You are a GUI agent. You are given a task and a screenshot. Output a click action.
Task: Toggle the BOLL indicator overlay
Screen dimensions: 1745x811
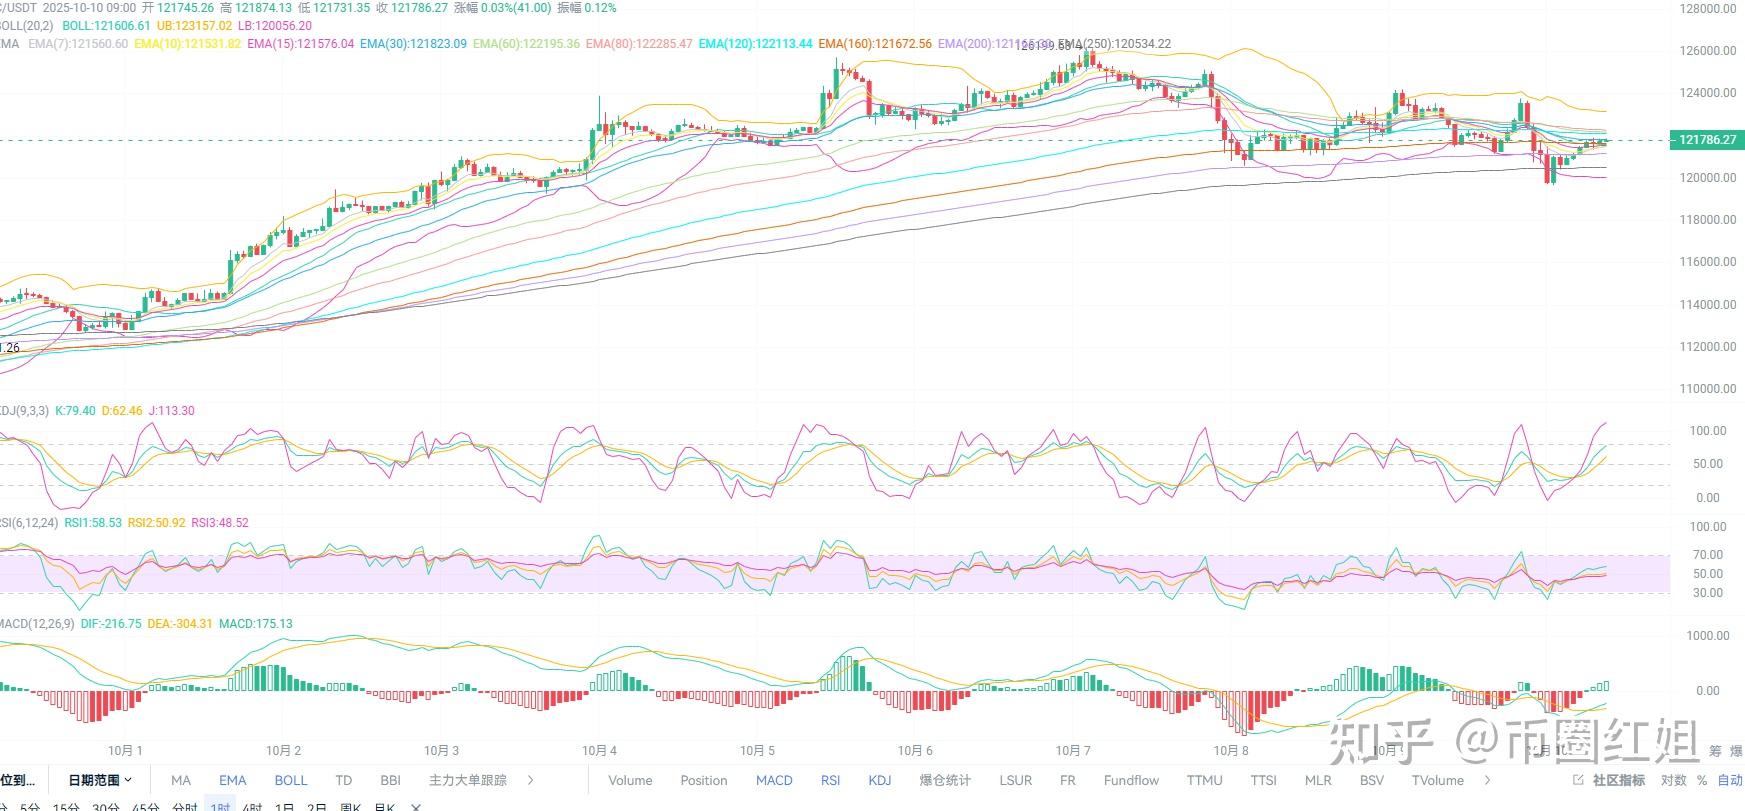pos(291,780)
